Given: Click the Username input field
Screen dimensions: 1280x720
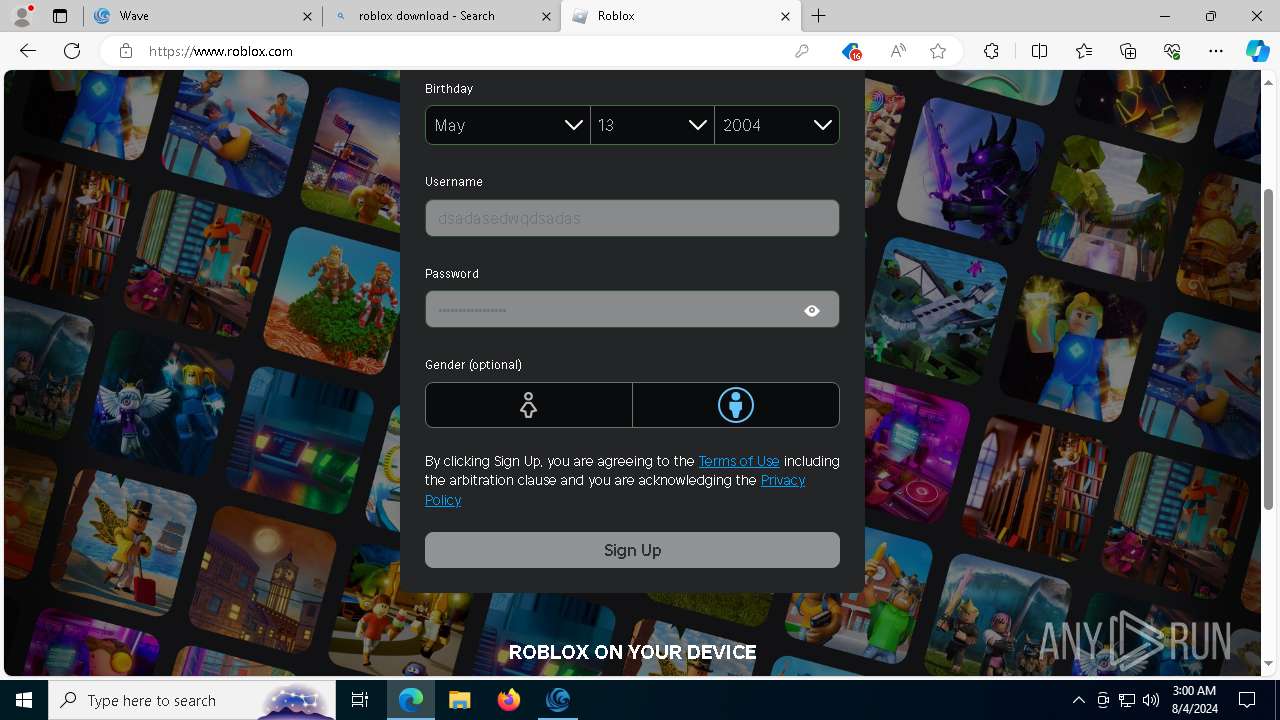Looking at the screenshot, I should [x=632, y=218].
